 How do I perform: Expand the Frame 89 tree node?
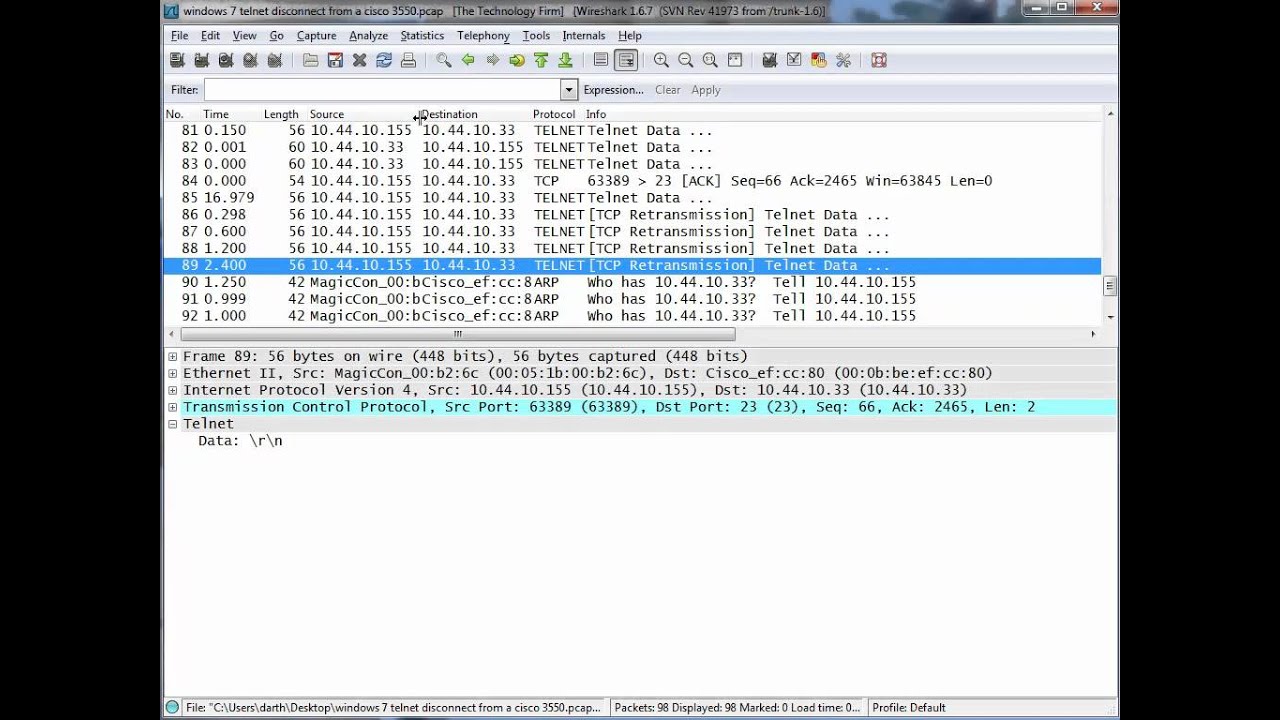[173, 356]
